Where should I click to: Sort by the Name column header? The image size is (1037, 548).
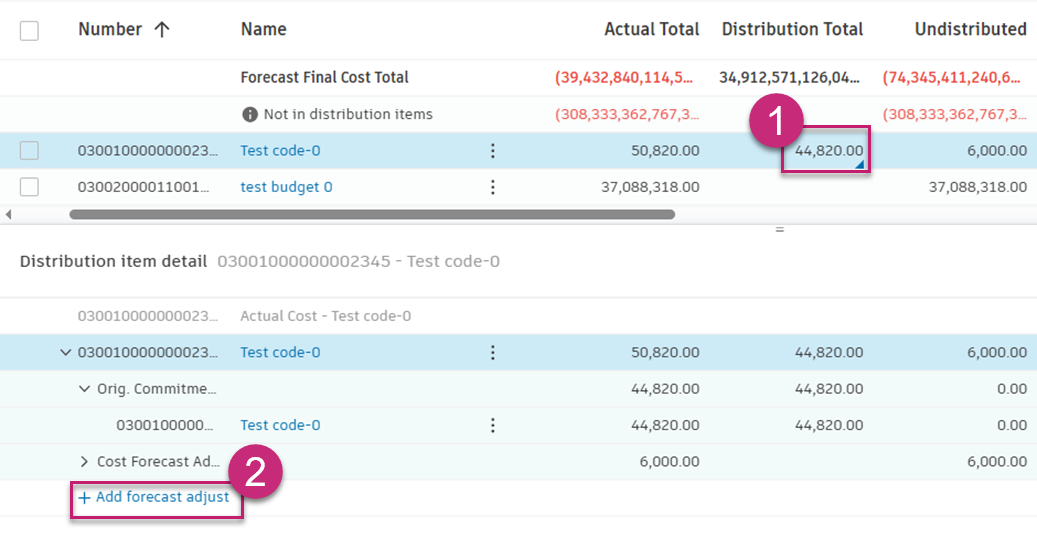[263, 30]
